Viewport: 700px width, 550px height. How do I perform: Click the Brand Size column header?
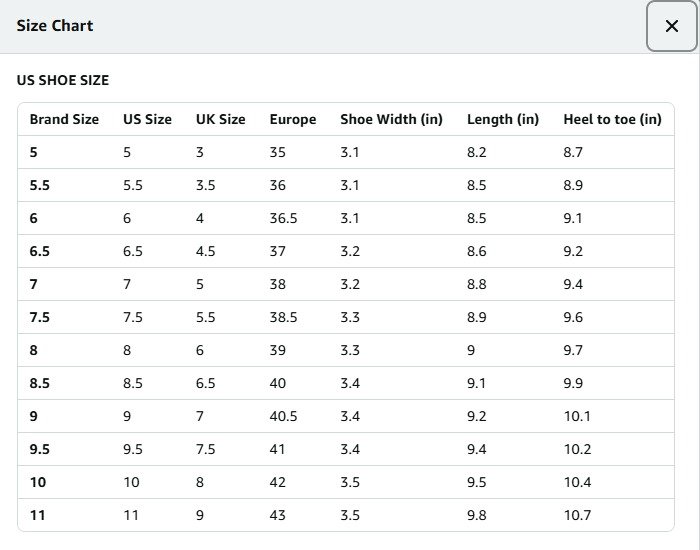[64, 119]
